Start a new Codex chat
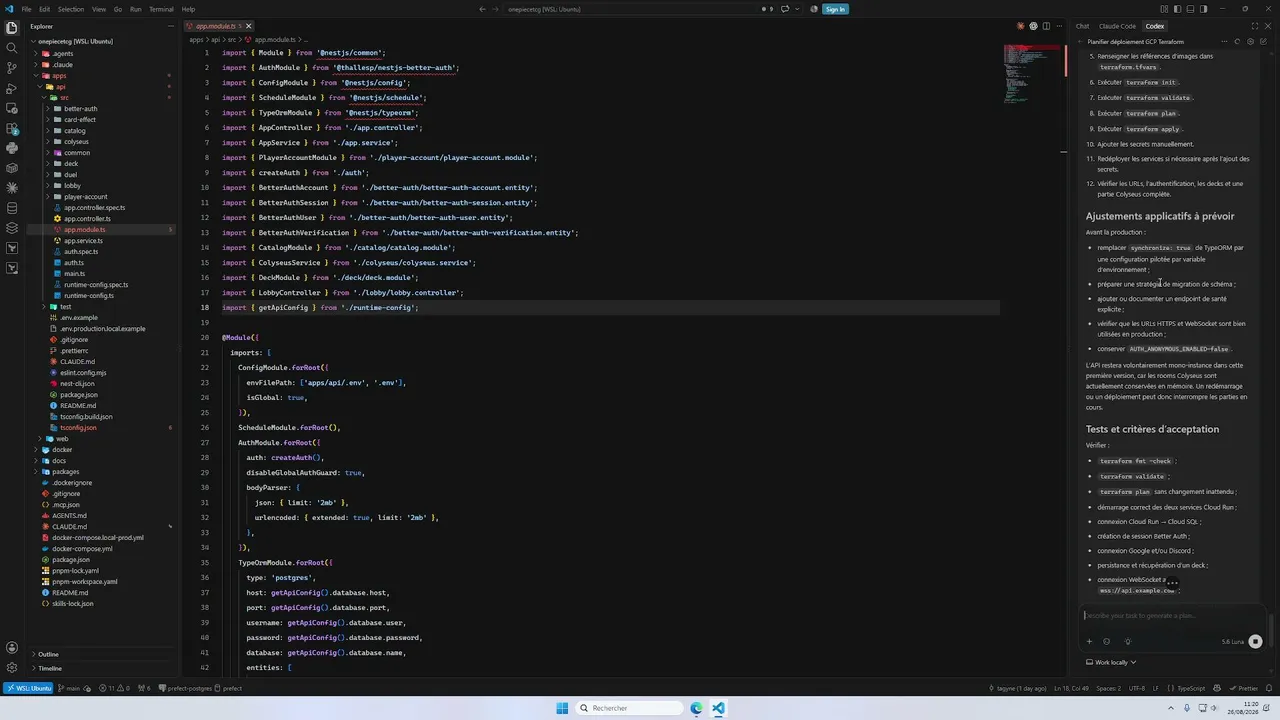Image resolution: width=1280 pixels, height=720 pixels. click(1264, 42)
